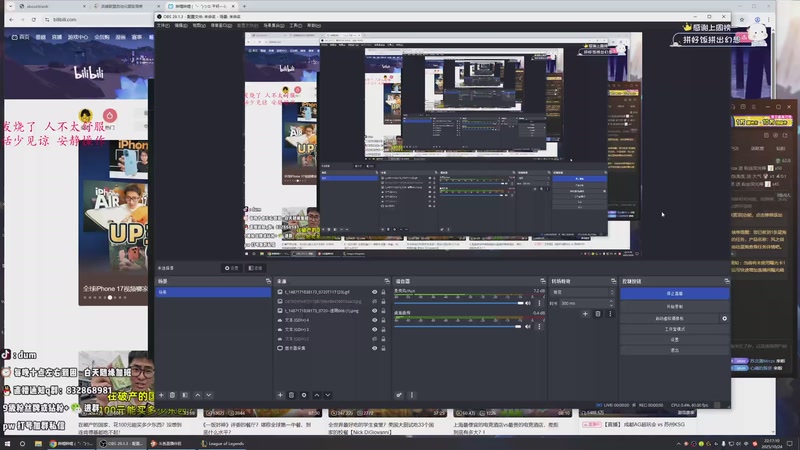The width and height of the screenshot is (800, 450).
Task: Click add source plus icon in Sources panel
Action: click(280, 395)
